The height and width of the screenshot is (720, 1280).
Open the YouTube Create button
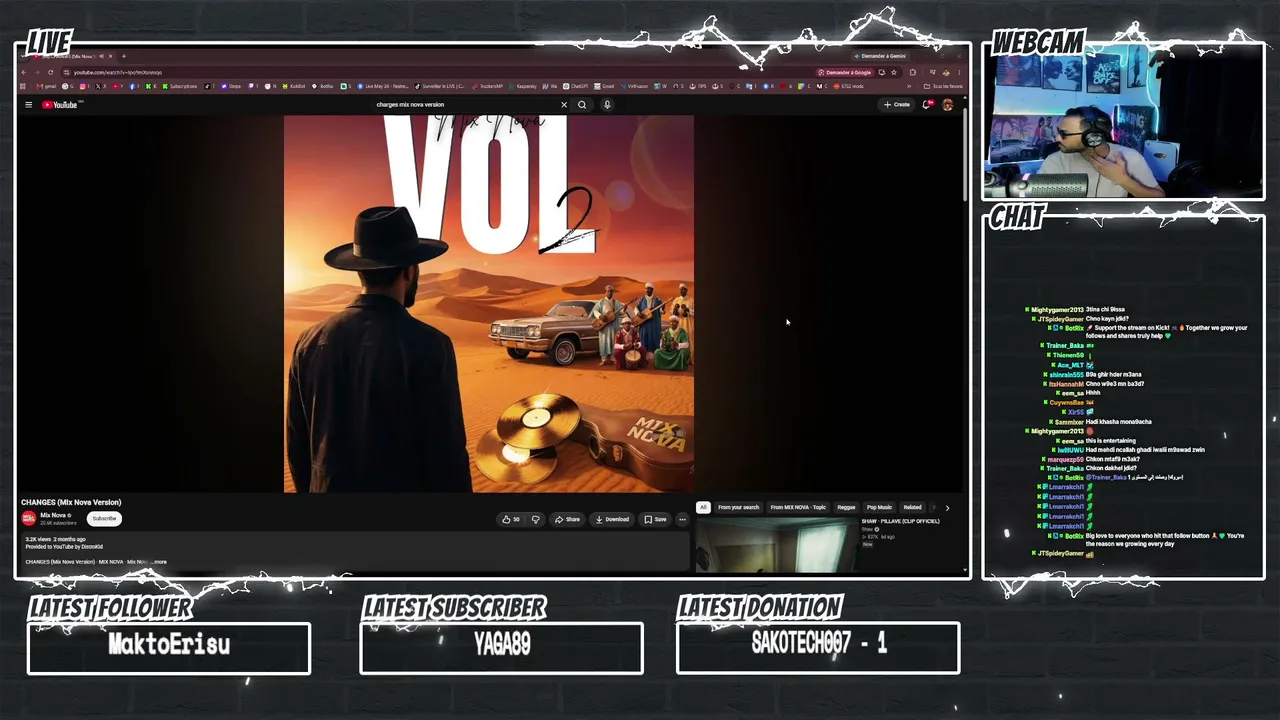(x=897, y=105)
